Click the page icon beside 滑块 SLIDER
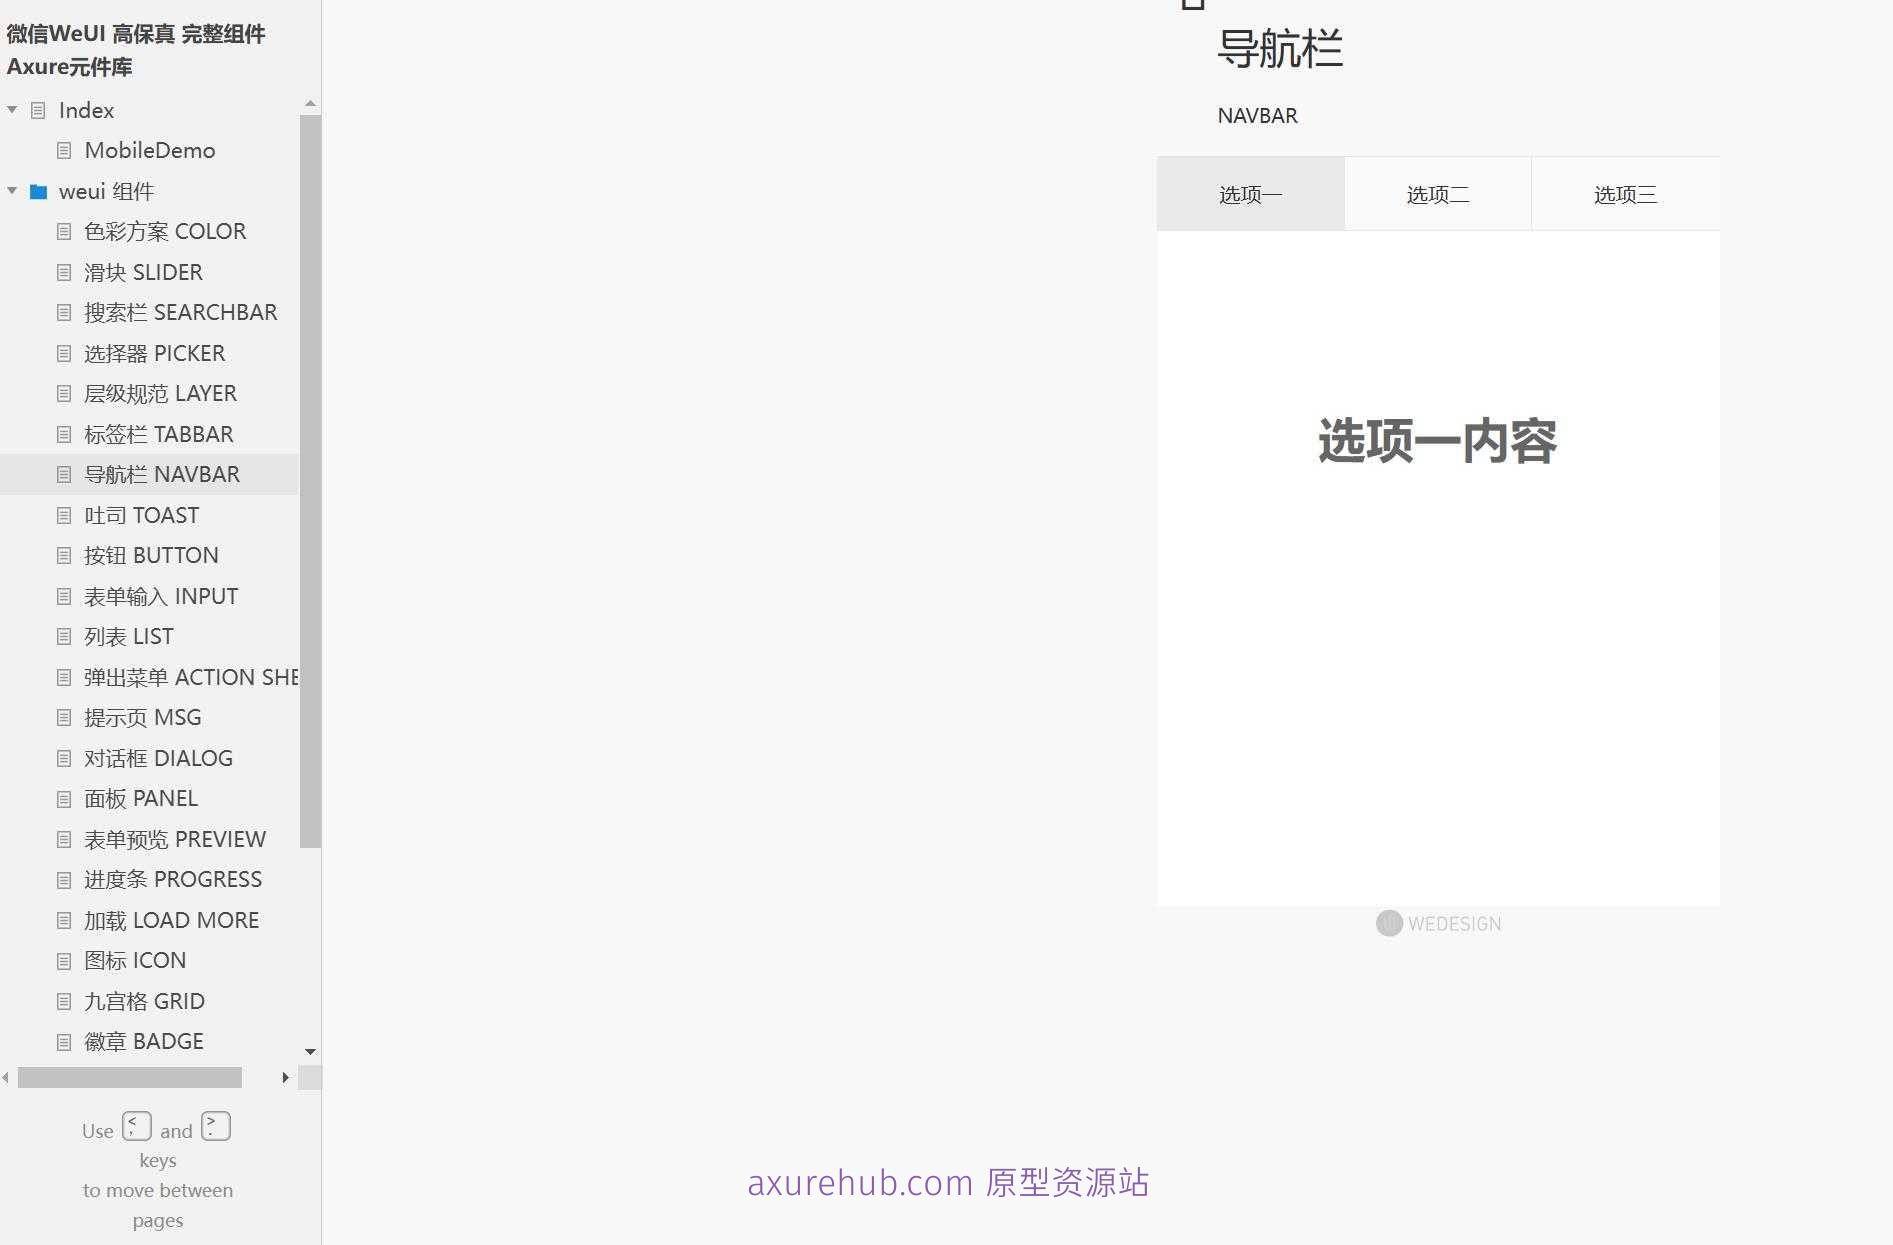The width and height of the screenshot is (1893, 1245). point(62,272)
